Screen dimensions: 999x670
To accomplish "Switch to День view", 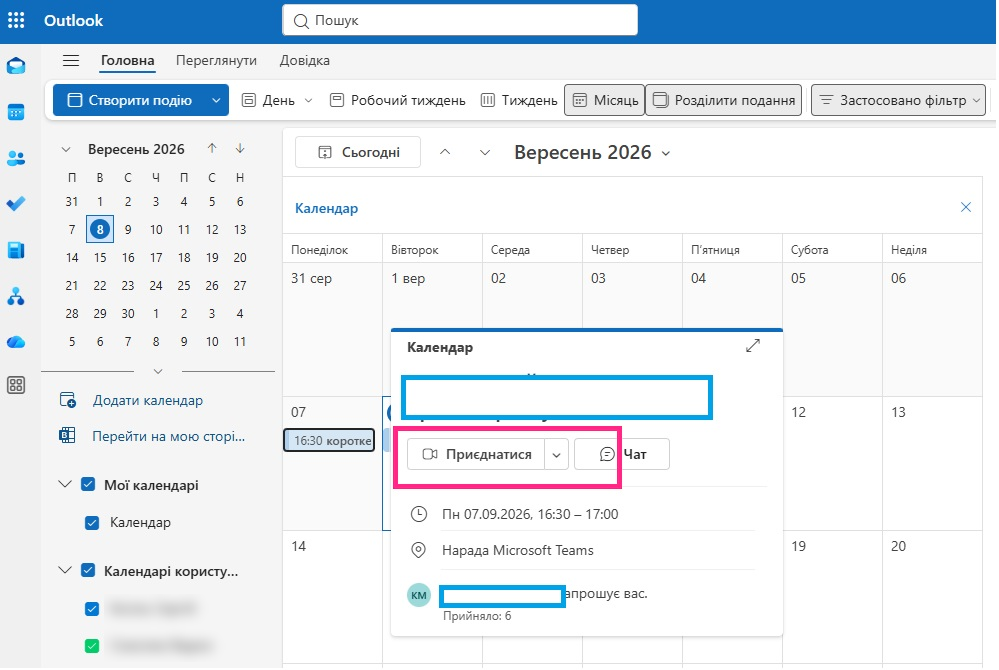I will click(269, 100).
